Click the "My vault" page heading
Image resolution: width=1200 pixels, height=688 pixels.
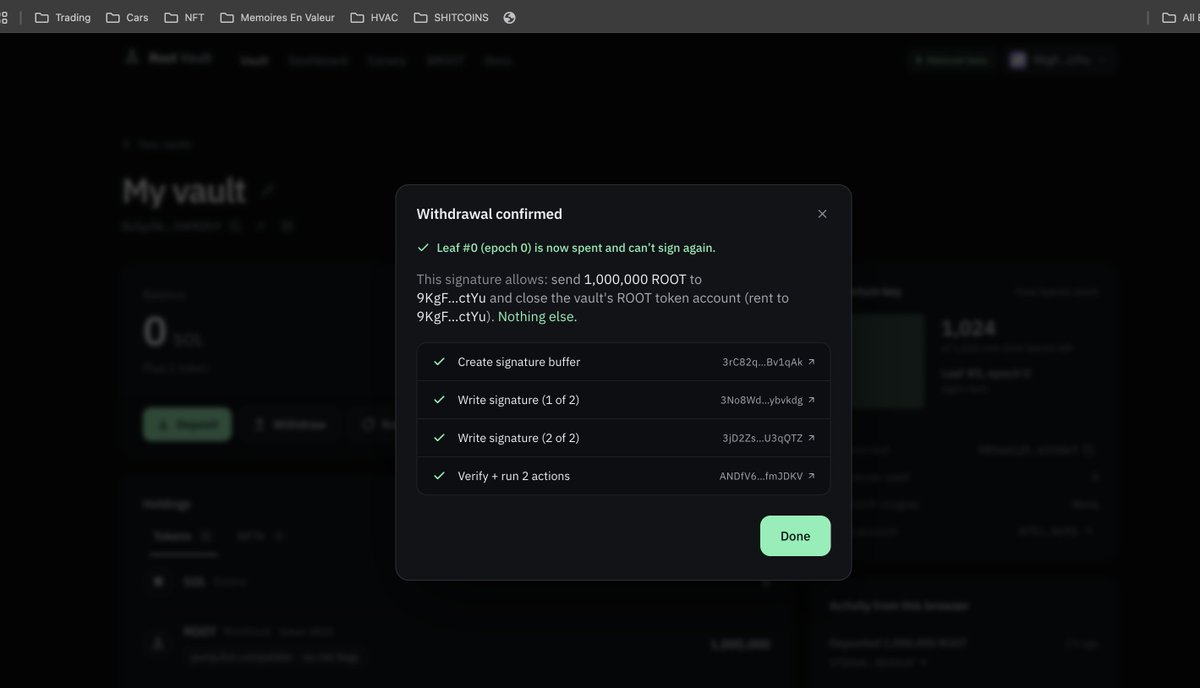point(184,191)
